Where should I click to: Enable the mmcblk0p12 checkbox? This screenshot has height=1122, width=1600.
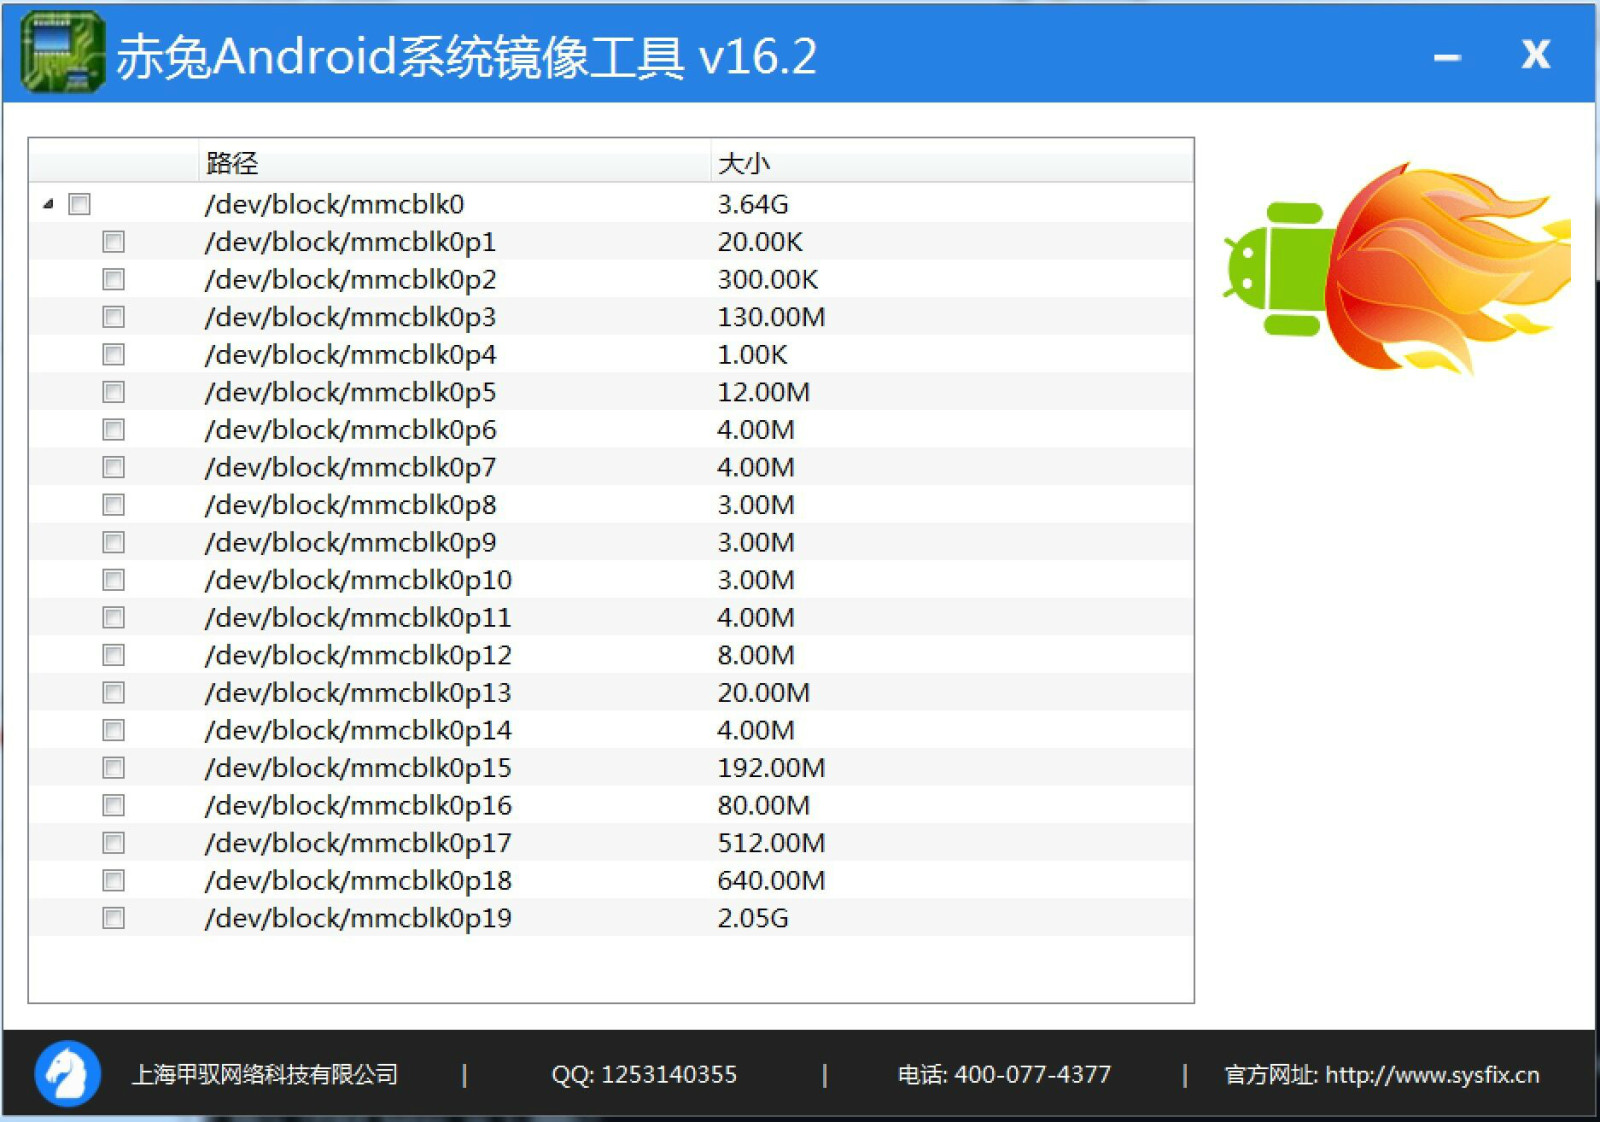pos(113,655)
